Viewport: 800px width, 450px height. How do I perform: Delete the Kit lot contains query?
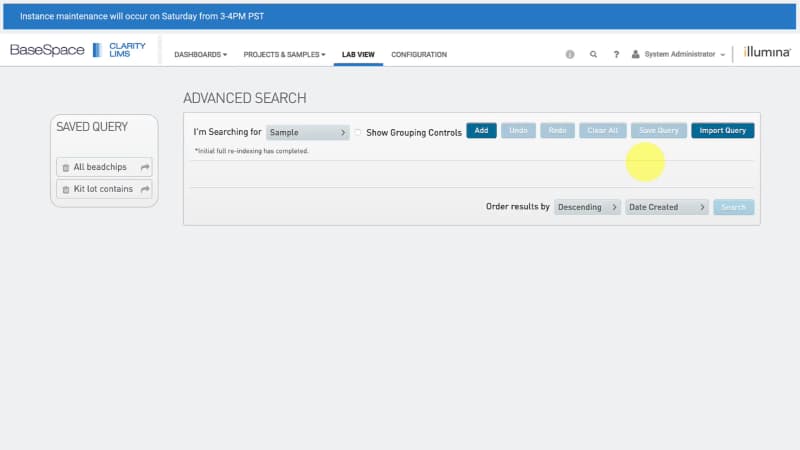tap(66, 189)
